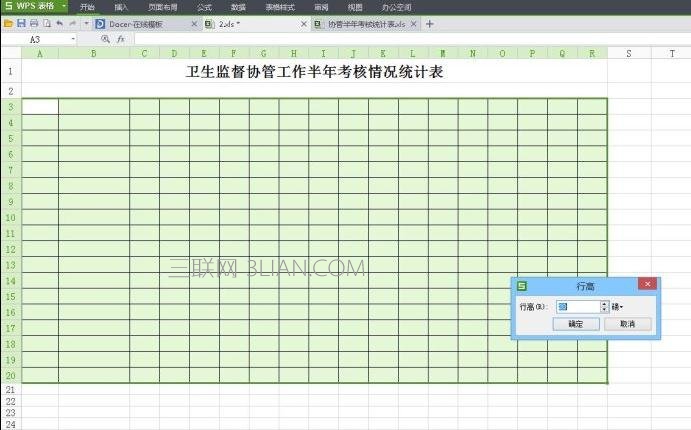Open the 开始 ribbon tab
Viewport: 691px width, 430px height.
tap(87, 7)
